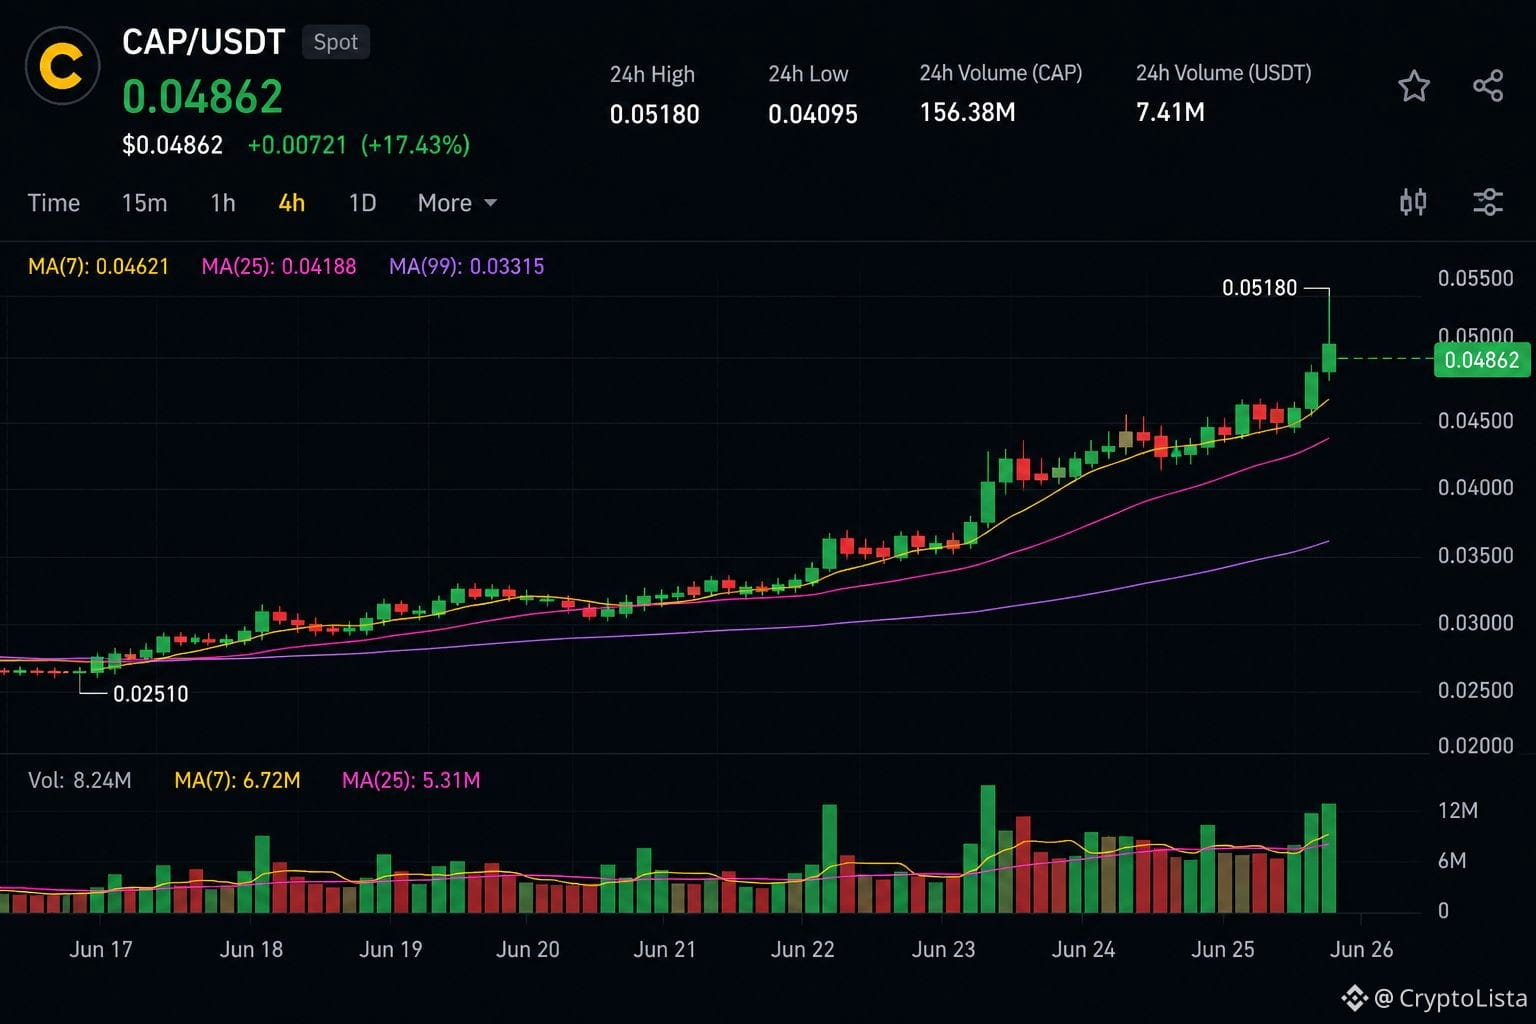Click the CAP coin logo icon
This screenshot has width=1536, height=1024.
(x=62, y=67)
